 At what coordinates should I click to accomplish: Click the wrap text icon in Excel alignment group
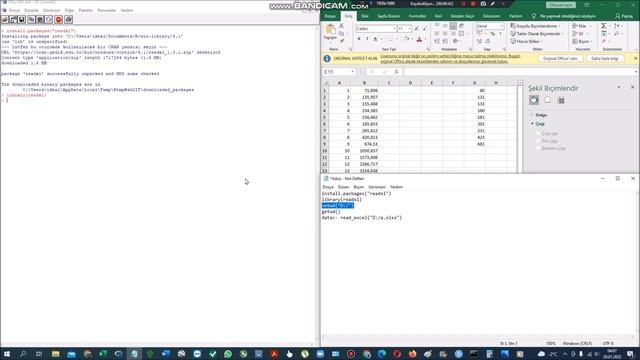[462, 26]
